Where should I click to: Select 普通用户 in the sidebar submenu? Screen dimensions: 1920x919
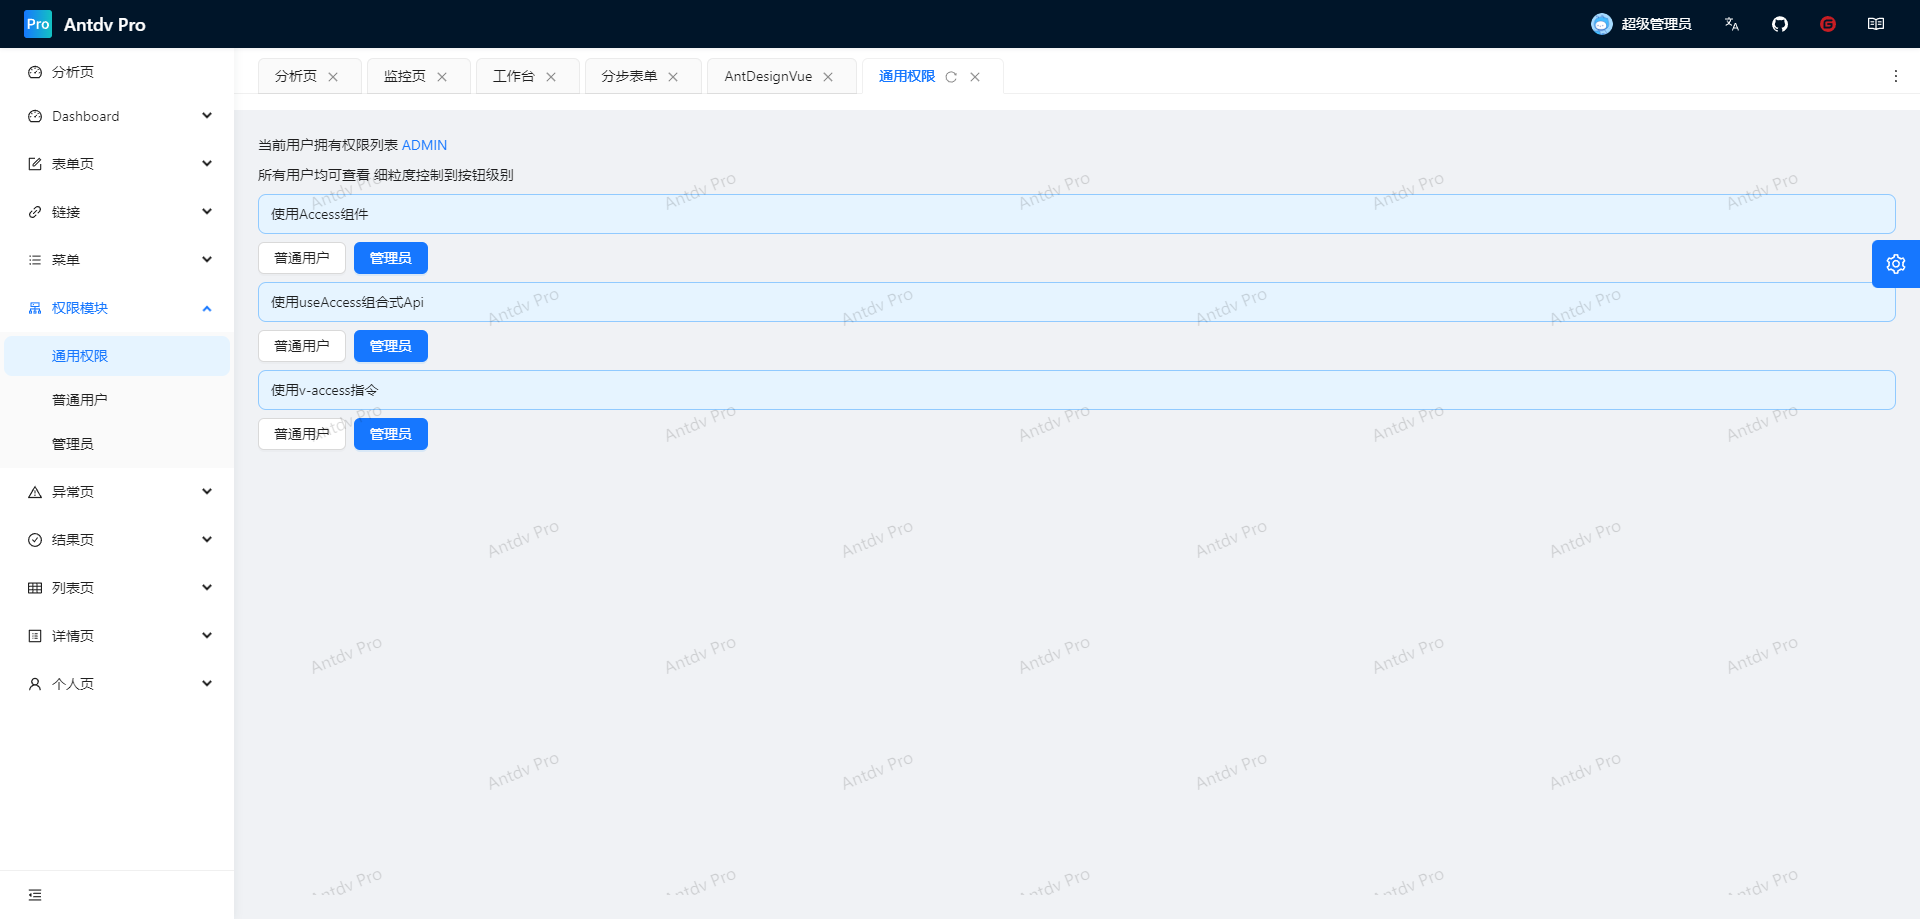pyautogui.click(x=80, y=400)
